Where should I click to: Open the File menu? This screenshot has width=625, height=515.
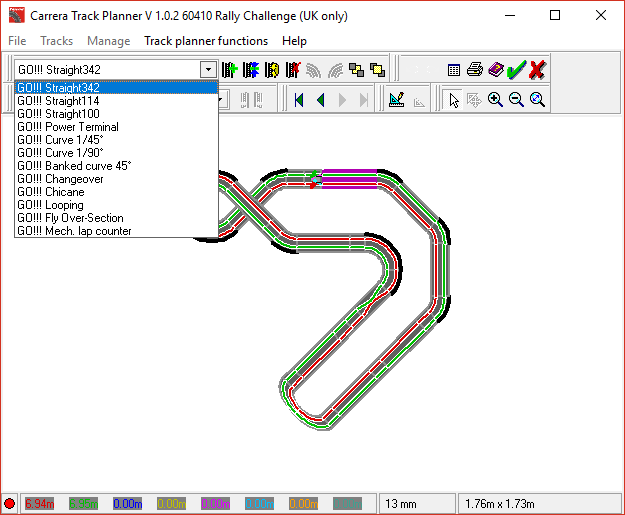pos(17,41)
